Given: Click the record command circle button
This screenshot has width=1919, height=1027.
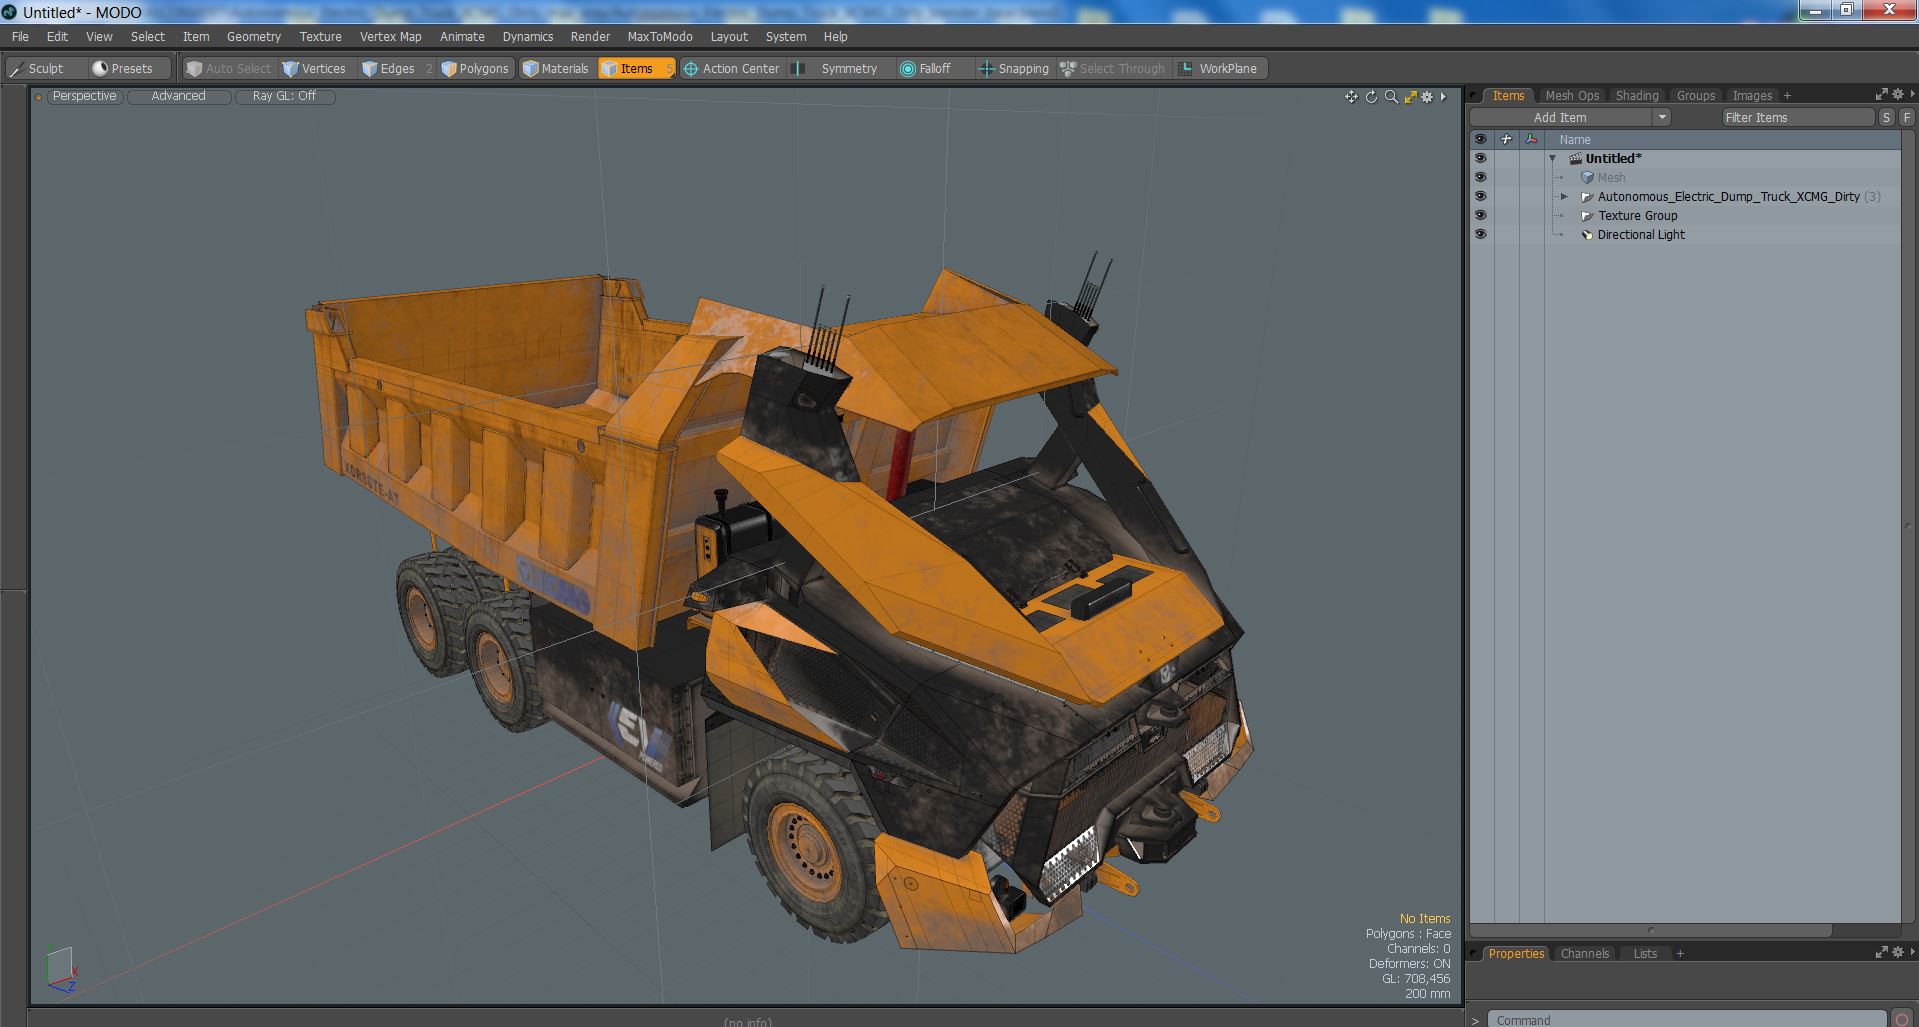Looking at the screenshot, I should coord(1902,1020).
